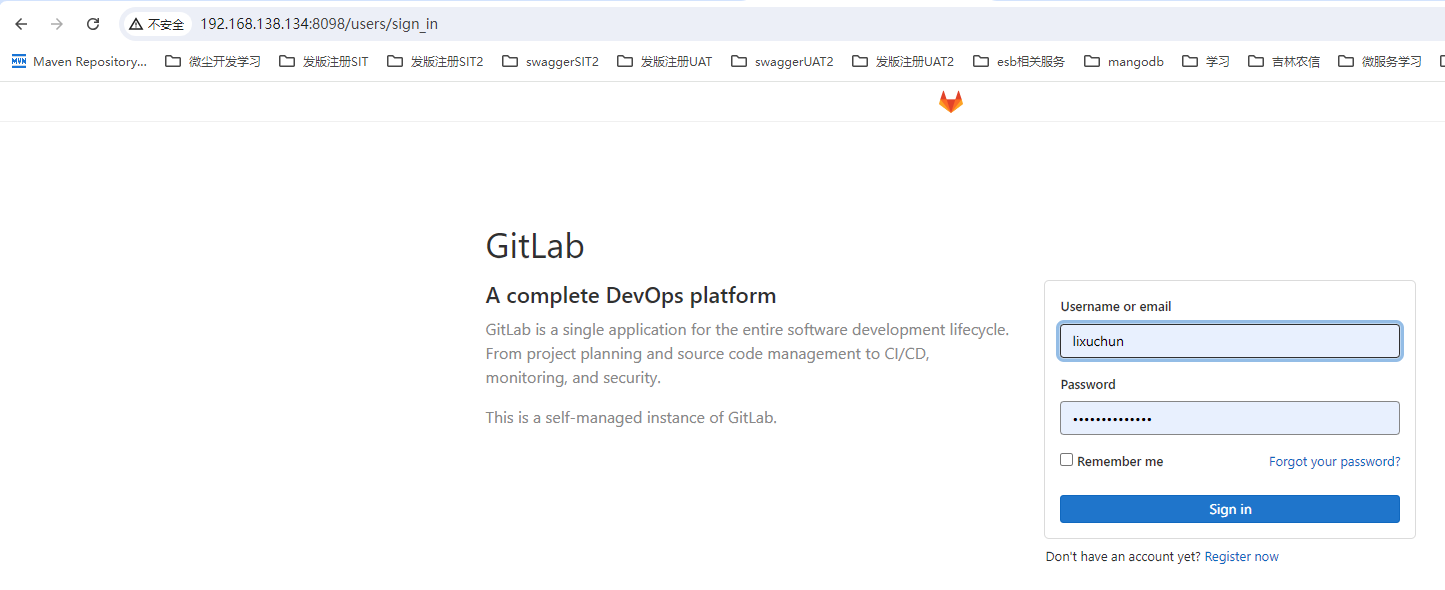Image resolution: width=1445 pixels, height=590 pixels.
Task: Click the browser address bar URL
Action: coord(319,24)
